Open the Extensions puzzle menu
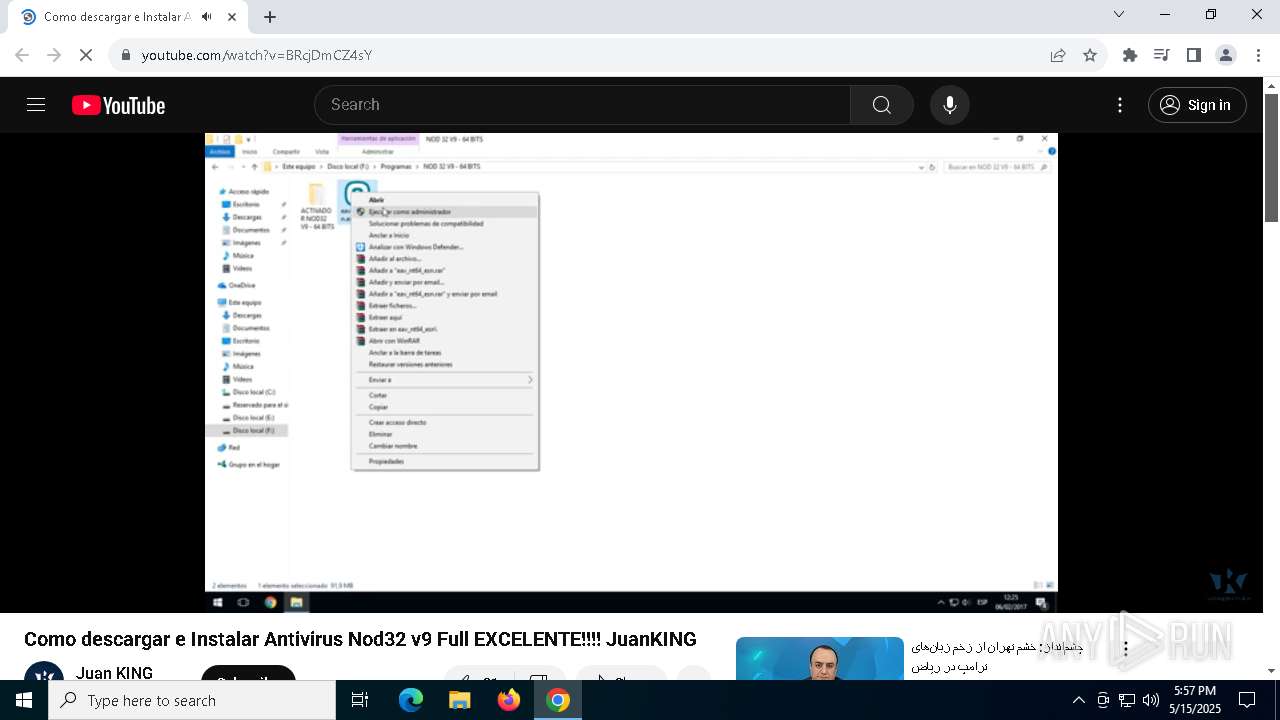 (1130, 55)
